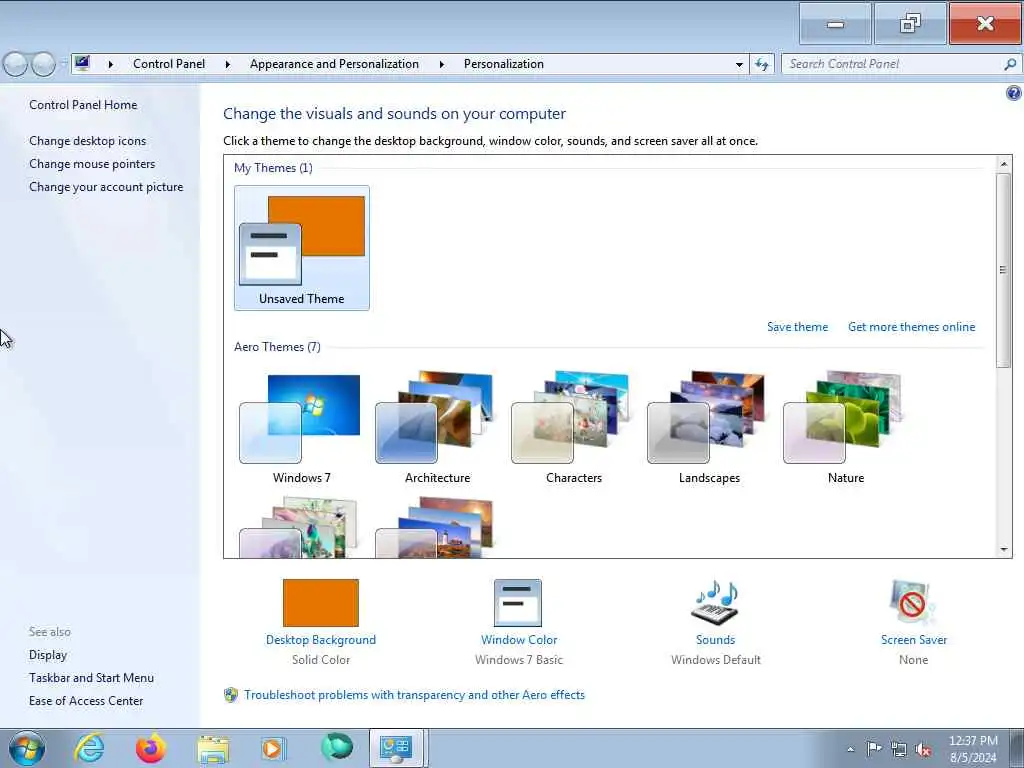Click Change desktop icons link

pos(88,140)
